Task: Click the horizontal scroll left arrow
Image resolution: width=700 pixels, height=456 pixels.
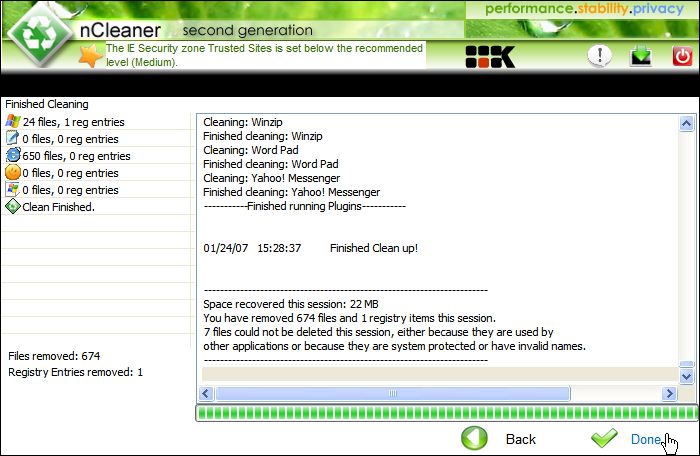Action: (206, 393)
